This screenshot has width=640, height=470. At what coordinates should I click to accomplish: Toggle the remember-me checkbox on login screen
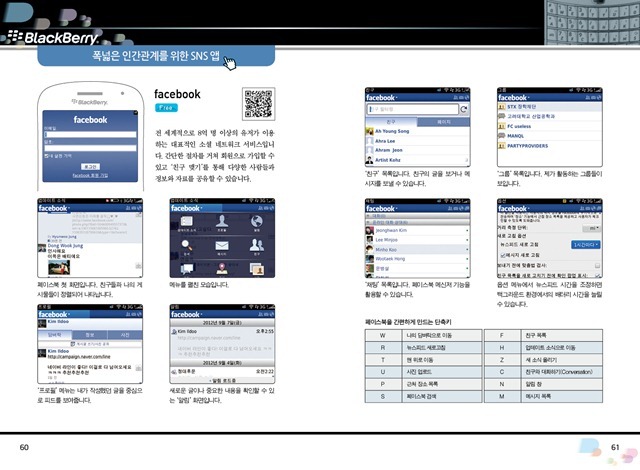(x=45, y=155)
